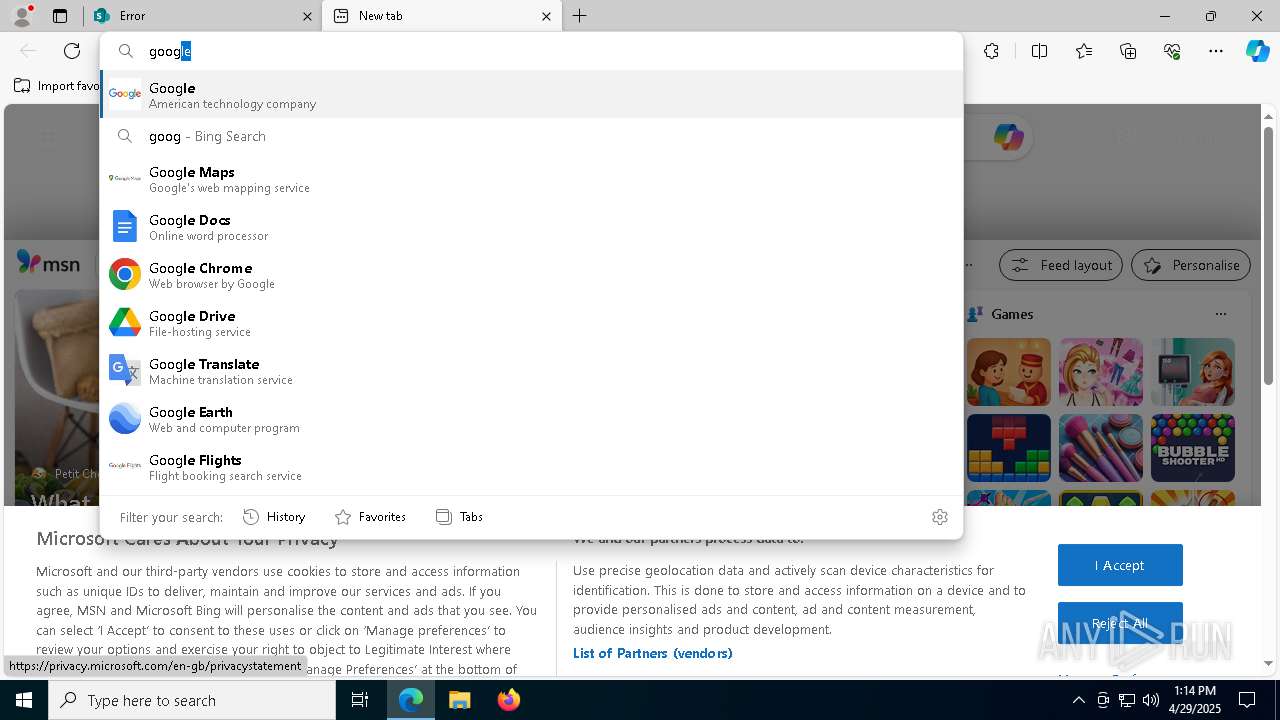Screen dimensions: 1280x720
Task: Accept cookies with I Accept button
Action: pyautogui.click(x=1120, y=565)
